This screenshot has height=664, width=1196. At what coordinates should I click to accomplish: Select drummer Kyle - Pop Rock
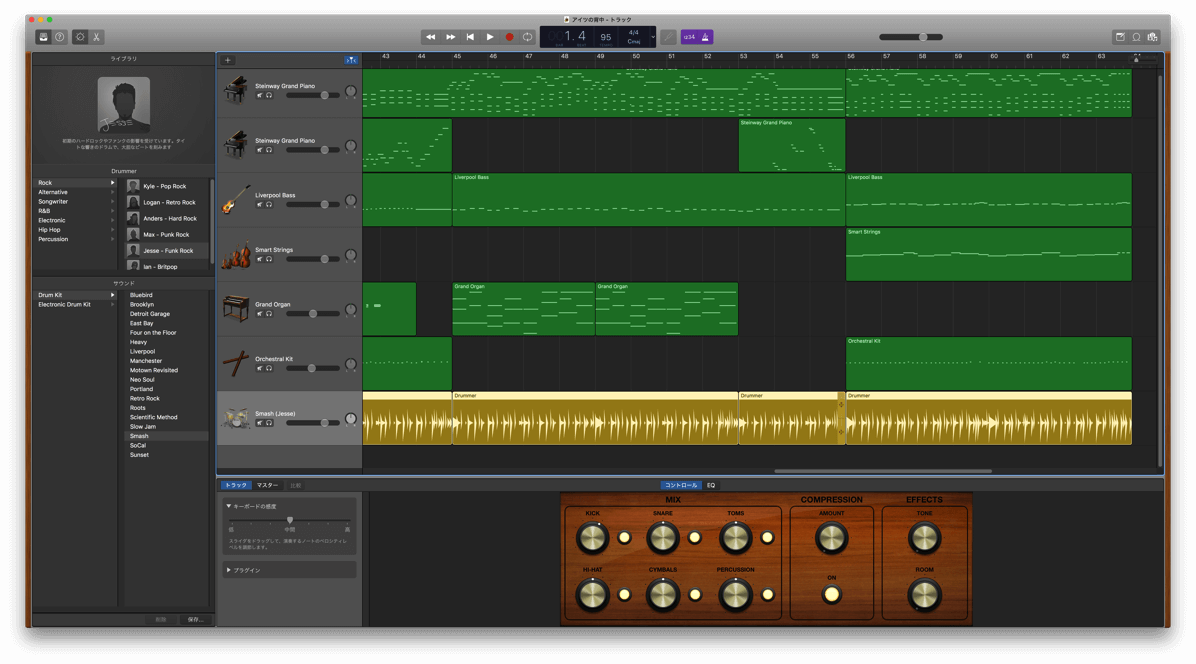click(166, 186)
